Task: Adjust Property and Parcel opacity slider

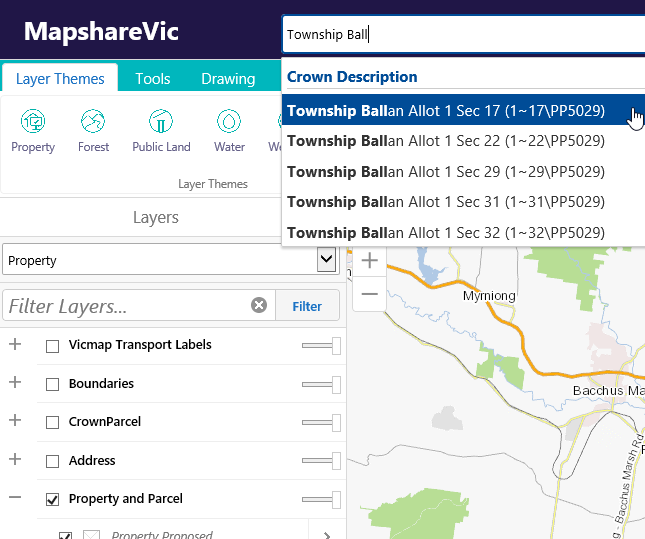Action: pos(321,499)
